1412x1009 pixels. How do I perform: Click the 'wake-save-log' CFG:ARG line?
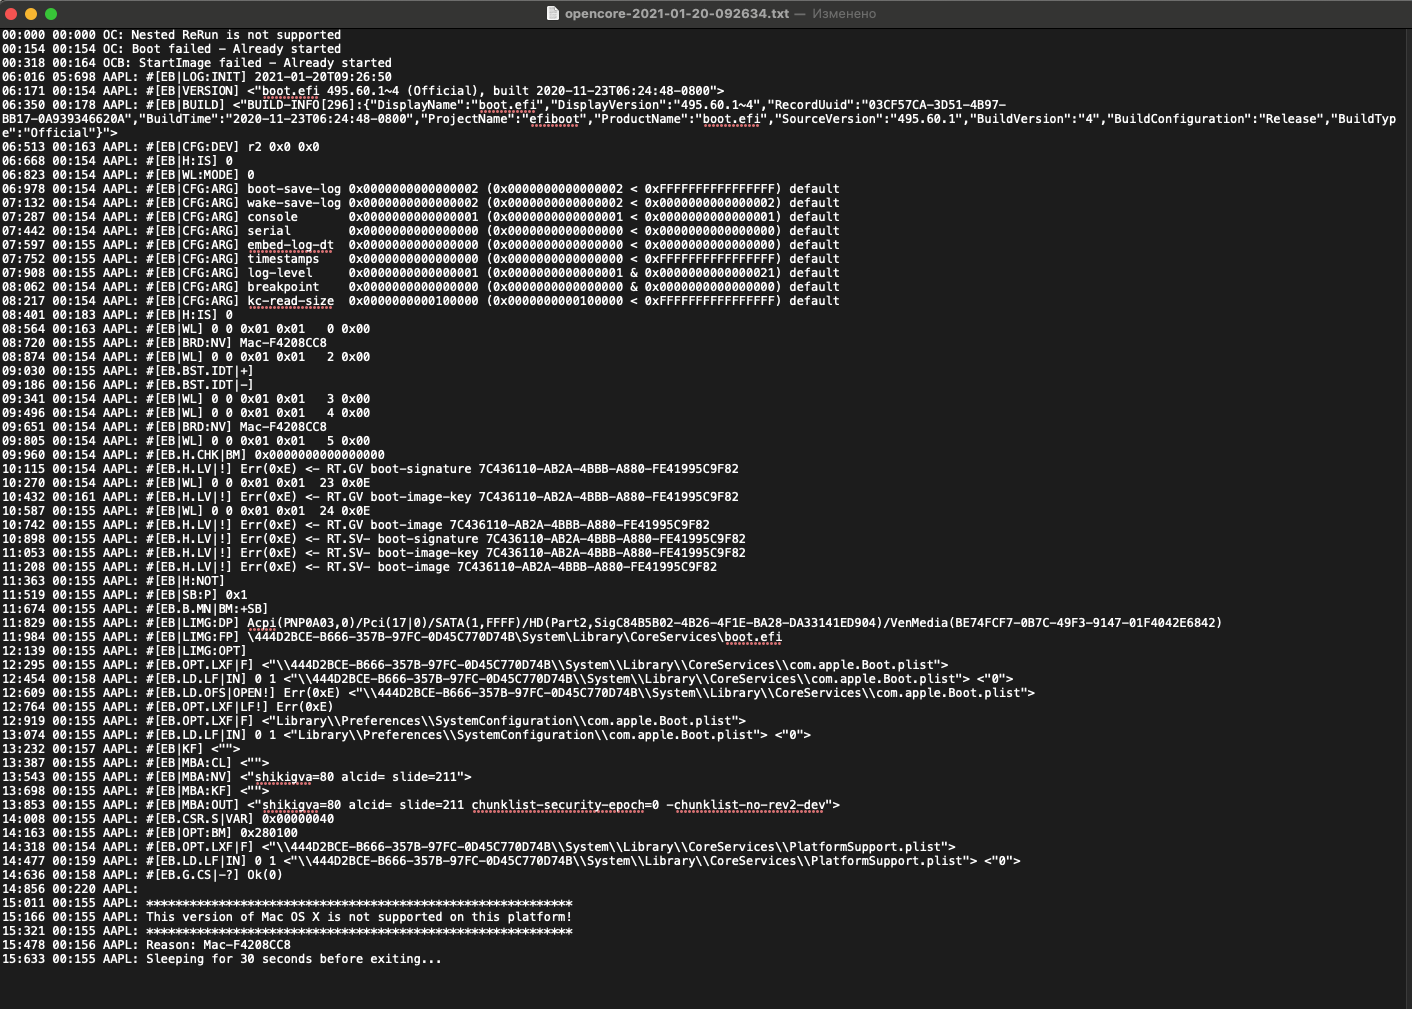(x=421, y=203)
